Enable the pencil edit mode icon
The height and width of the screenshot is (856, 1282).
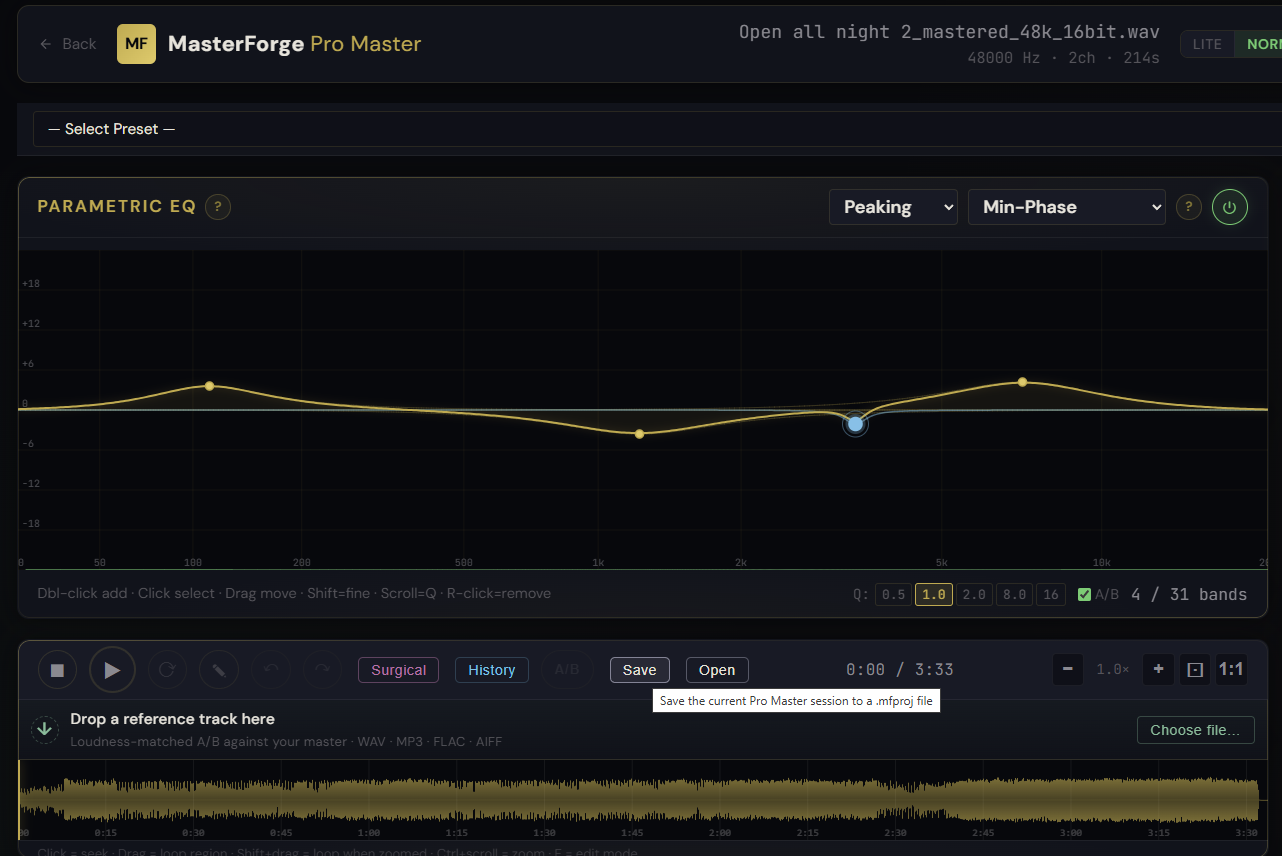(218, 670)
